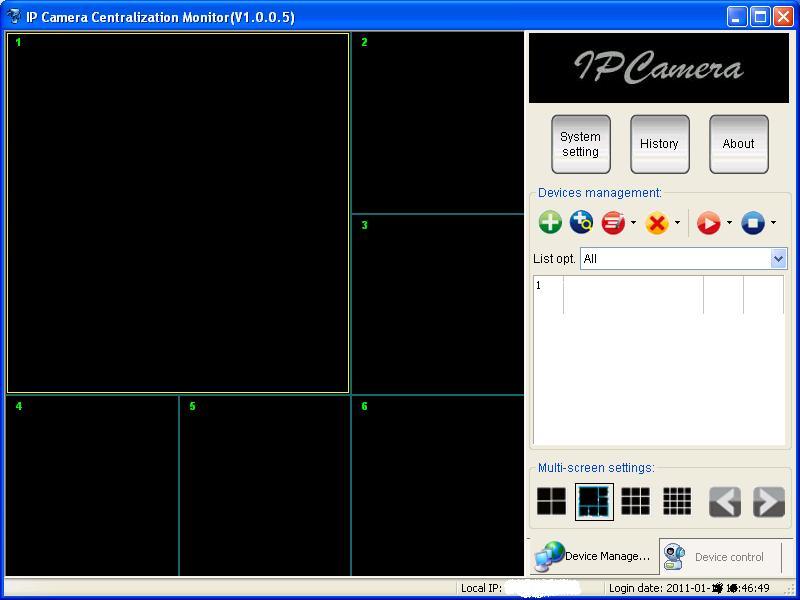800x600 pixels.
Task: Click the History button
Action: (x=659, y=143)
